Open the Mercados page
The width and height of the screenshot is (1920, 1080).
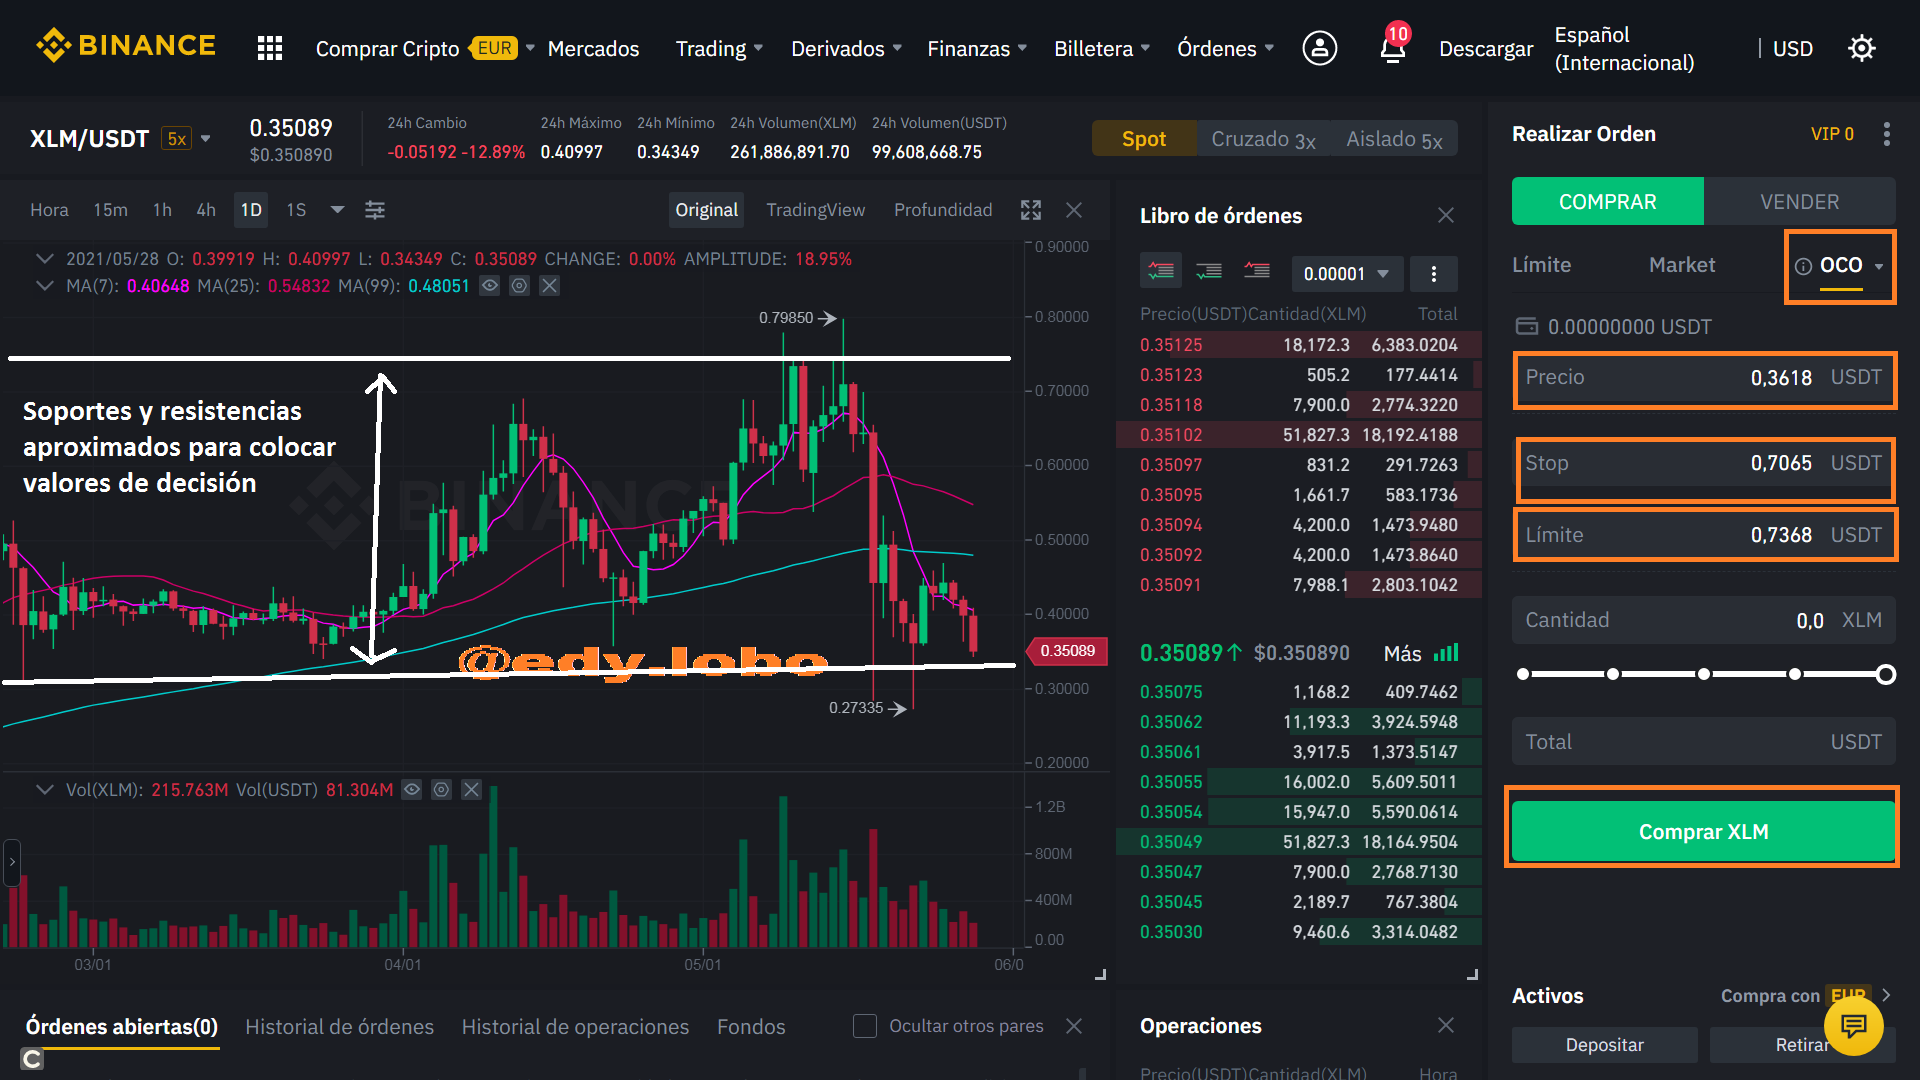(593, 48)
